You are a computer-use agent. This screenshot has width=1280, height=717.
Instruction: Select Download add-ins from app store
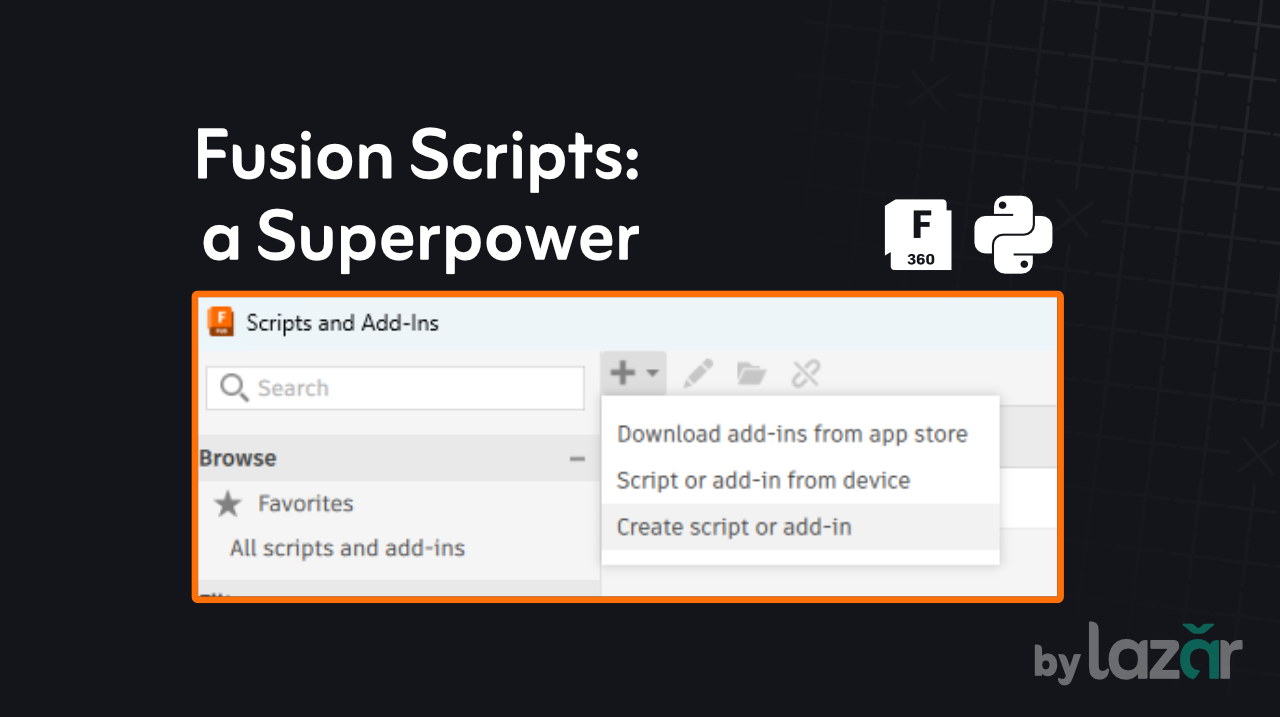[x=792, y=434]
